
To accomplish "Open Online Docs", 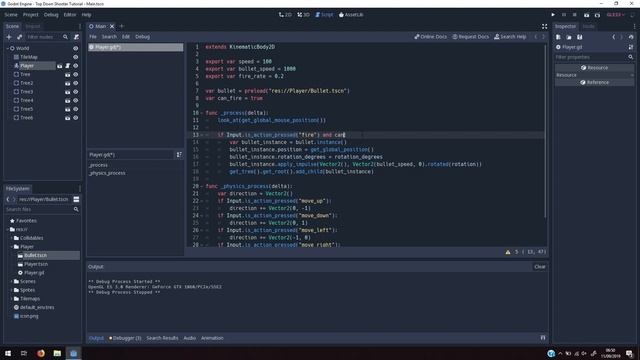I will point(431,37).
